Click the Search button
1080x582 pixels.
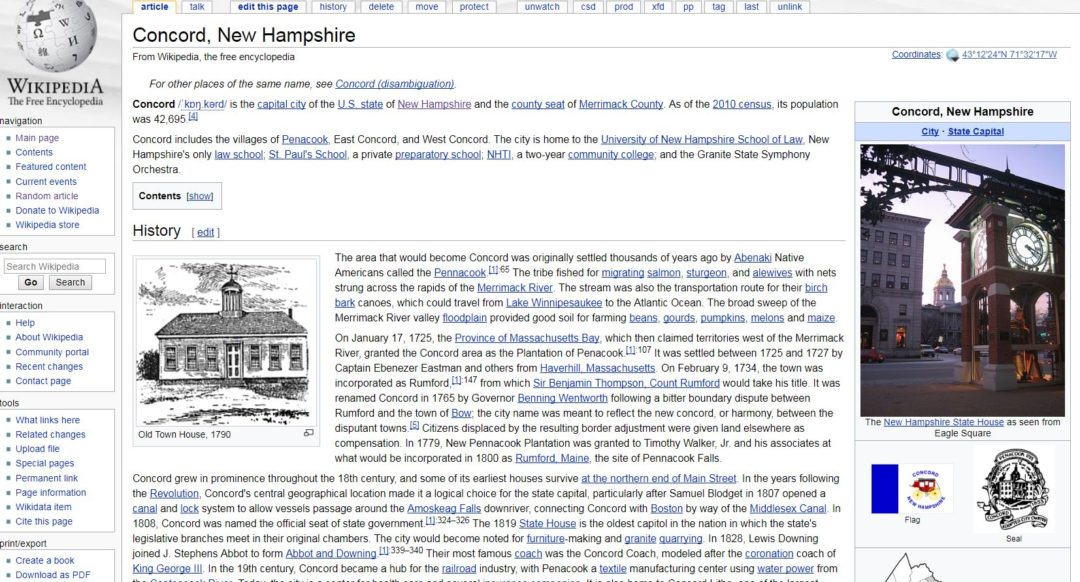[x=70, y=282]
